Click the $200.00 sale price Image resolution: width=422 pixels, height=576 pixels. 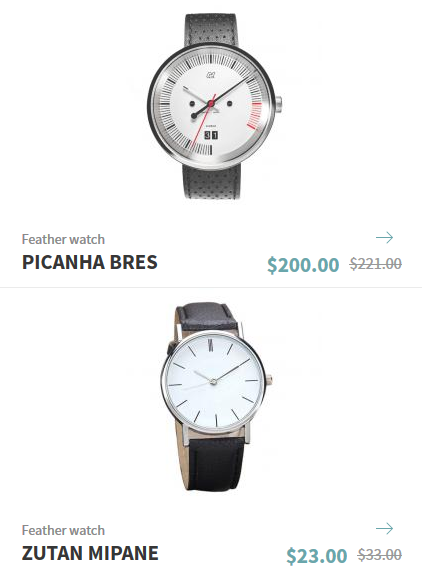coord(303,265)
